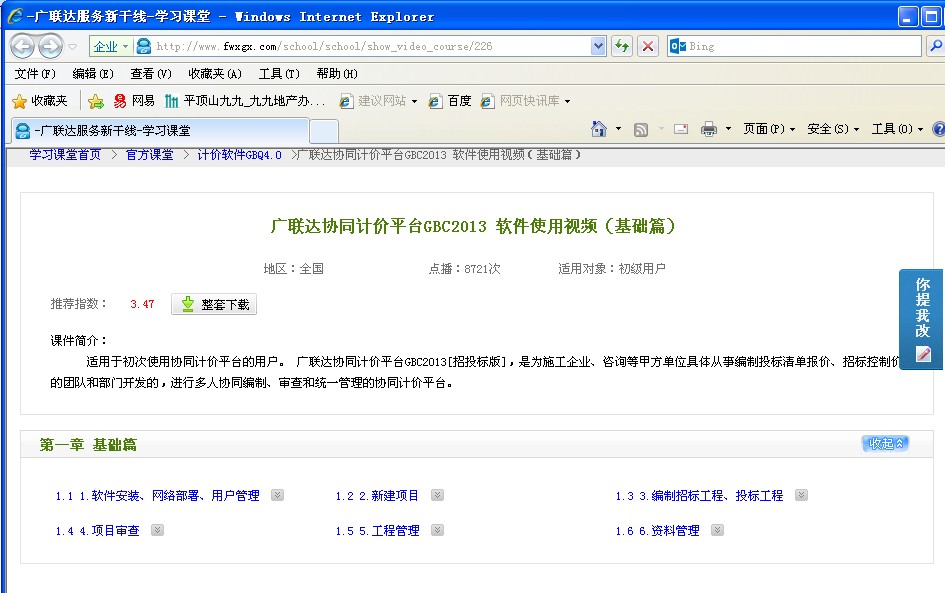Image resolution: width=945 pixels, height=593 pixels.
Task: Open the Print options dropdown arrow
Action: pyautogui.click(x=728, y=129)
